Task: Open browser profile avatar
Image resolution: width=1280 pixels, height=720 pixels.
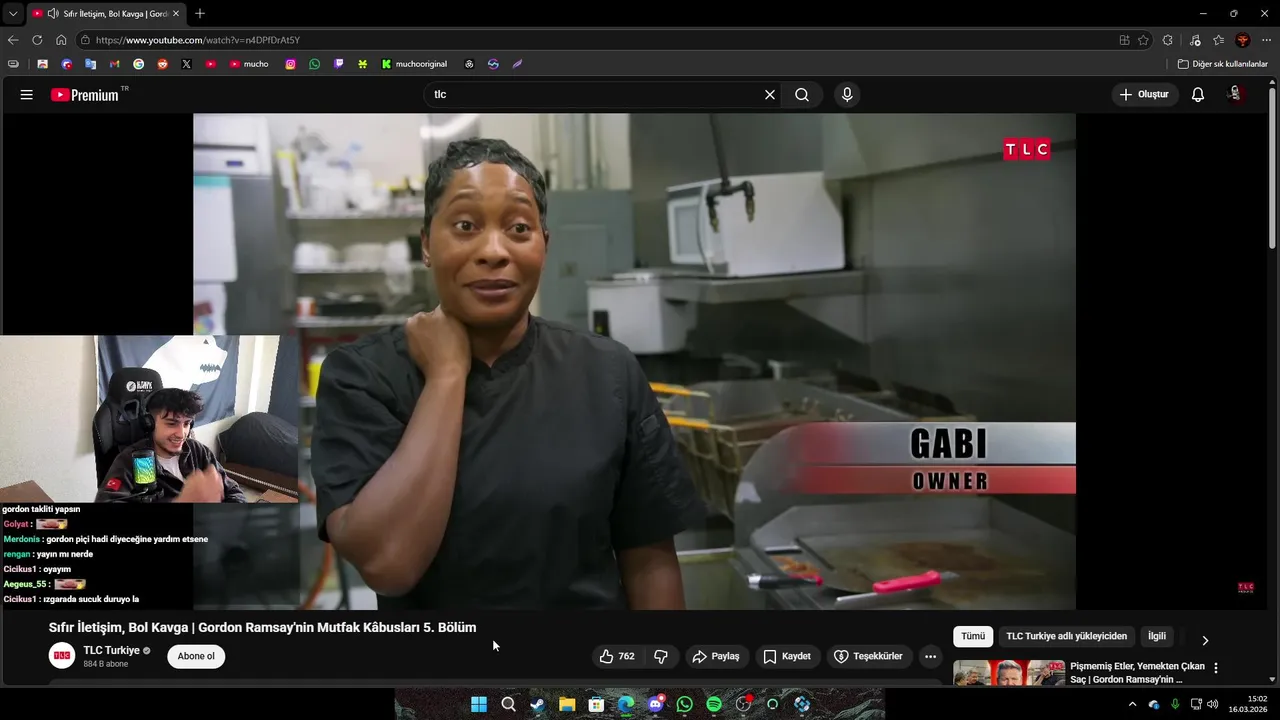Action: click(x=1243, y=40)
